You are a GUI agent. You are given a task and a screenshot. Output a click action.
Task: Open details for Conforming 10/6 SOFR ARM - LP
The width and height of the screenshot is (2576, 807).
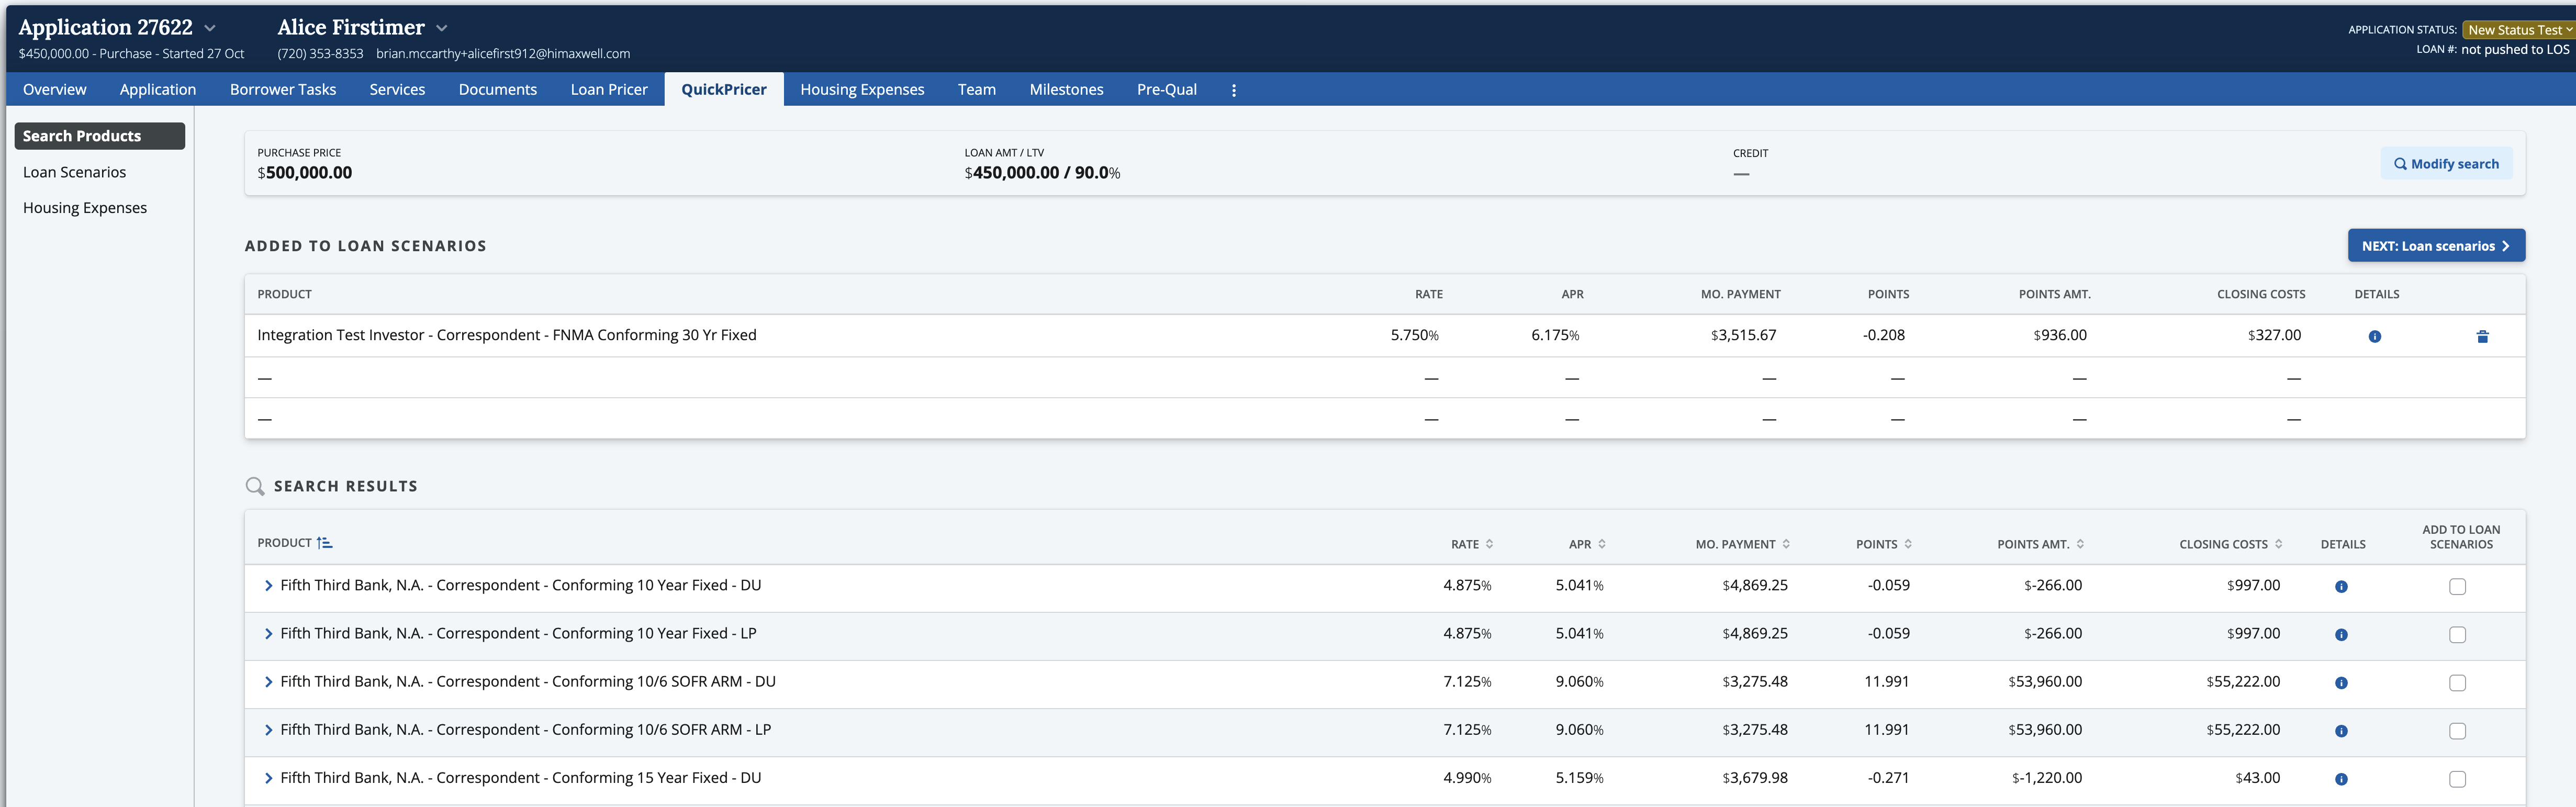tap(2340, 731)
